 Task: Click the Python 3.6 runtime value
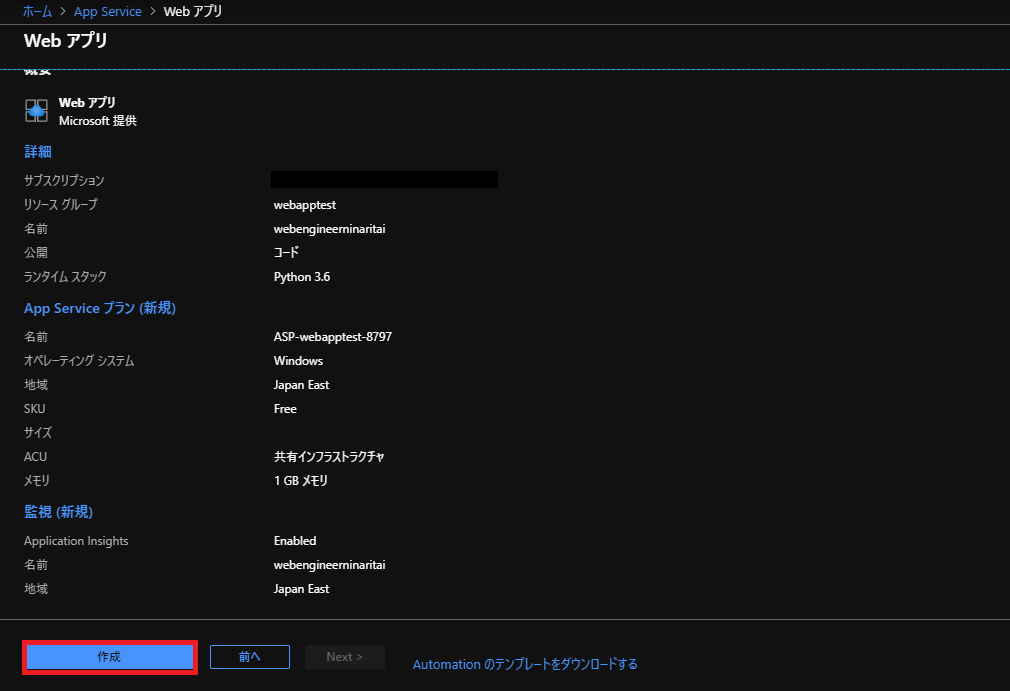[x=301, y=277]
